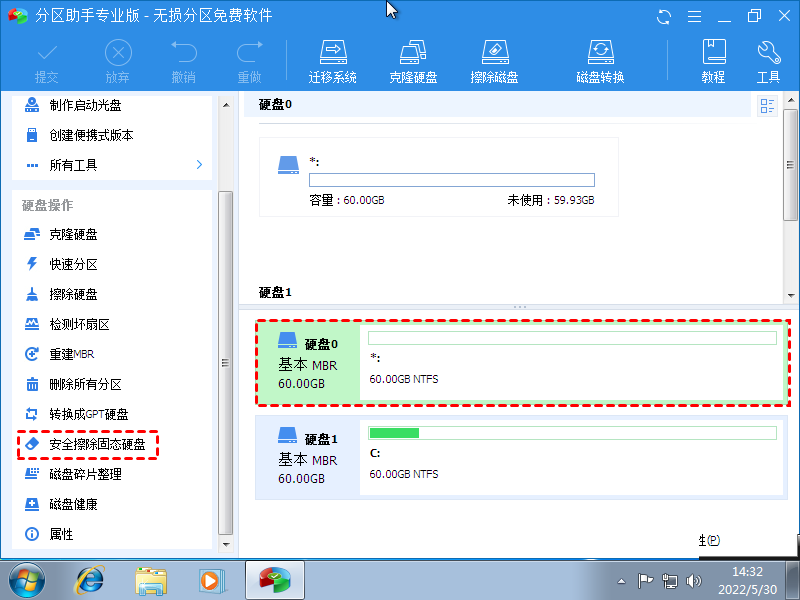Toggle the disk view layout icon
This screenshot has width=800, height=600.
coord(767,106)
